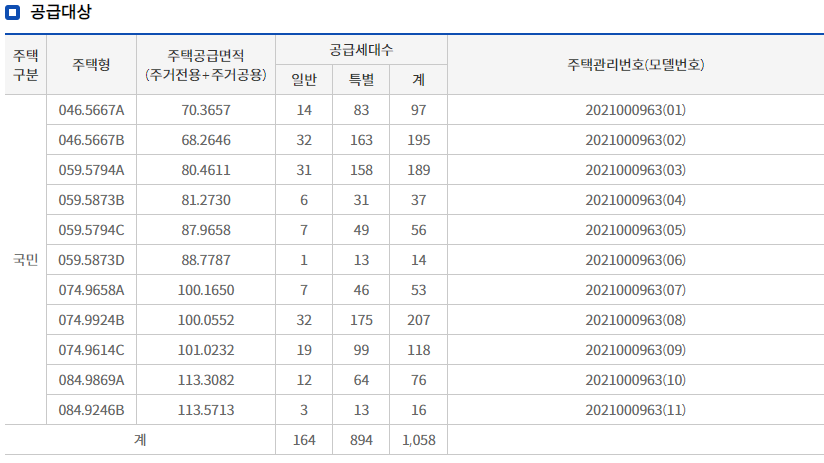Click total 195 in 046.5667B row
The width and height of the screenshot is (824, 463).
pos(419,140)
